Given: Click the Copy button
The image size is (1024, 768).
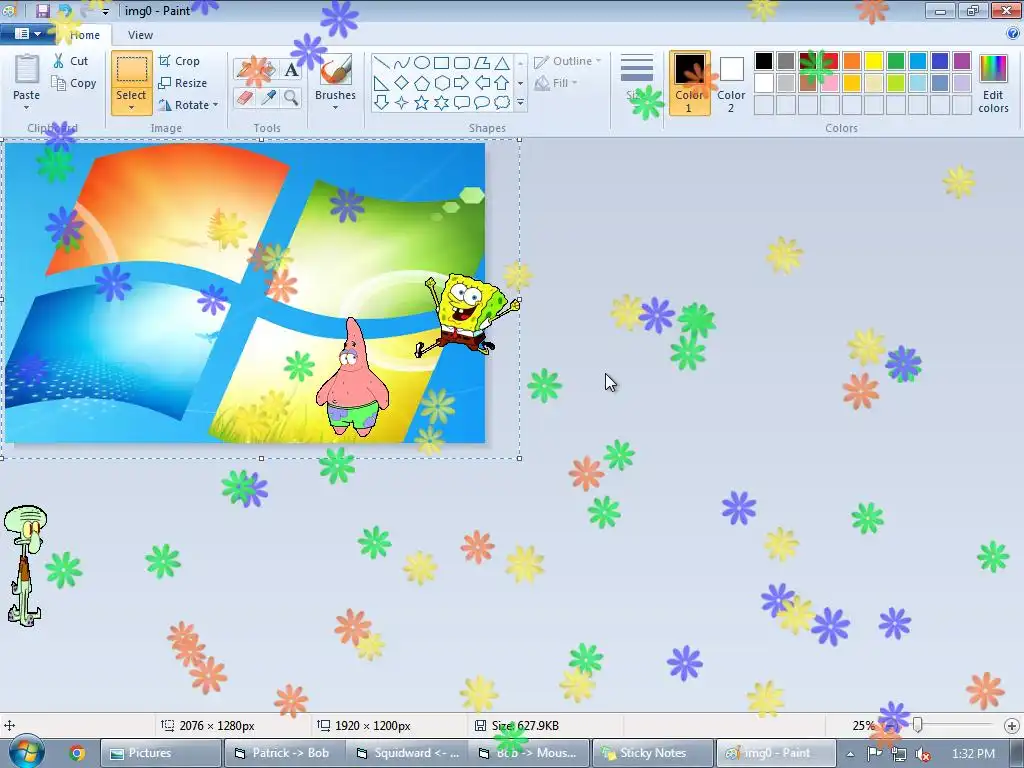Looking at the screenshot, I should pyautogui.click(x=74, y=84).
